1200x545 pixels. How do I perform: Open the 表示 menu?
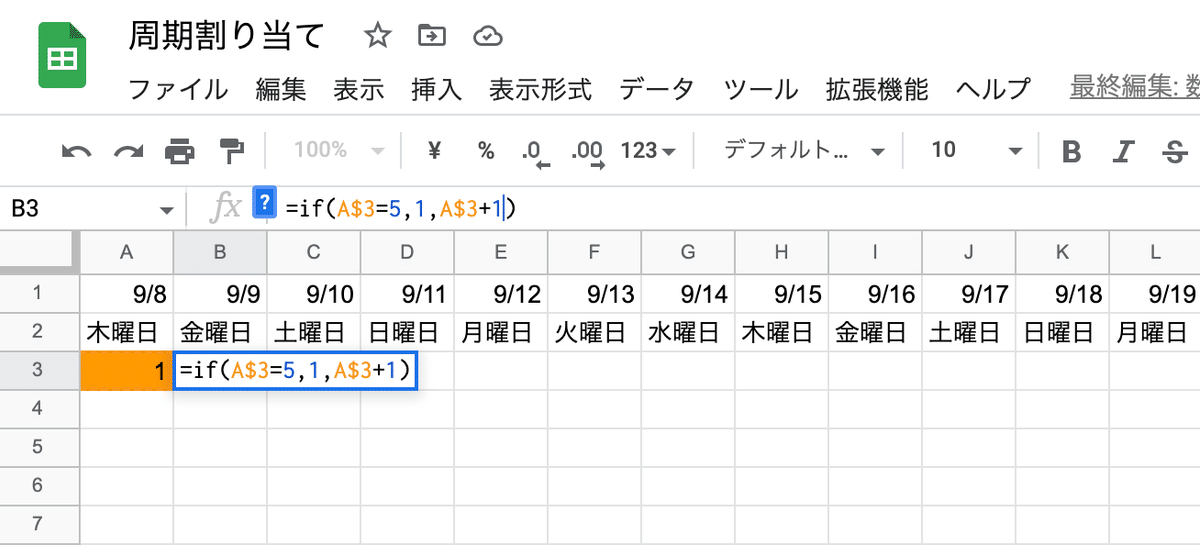coord(359,89)
